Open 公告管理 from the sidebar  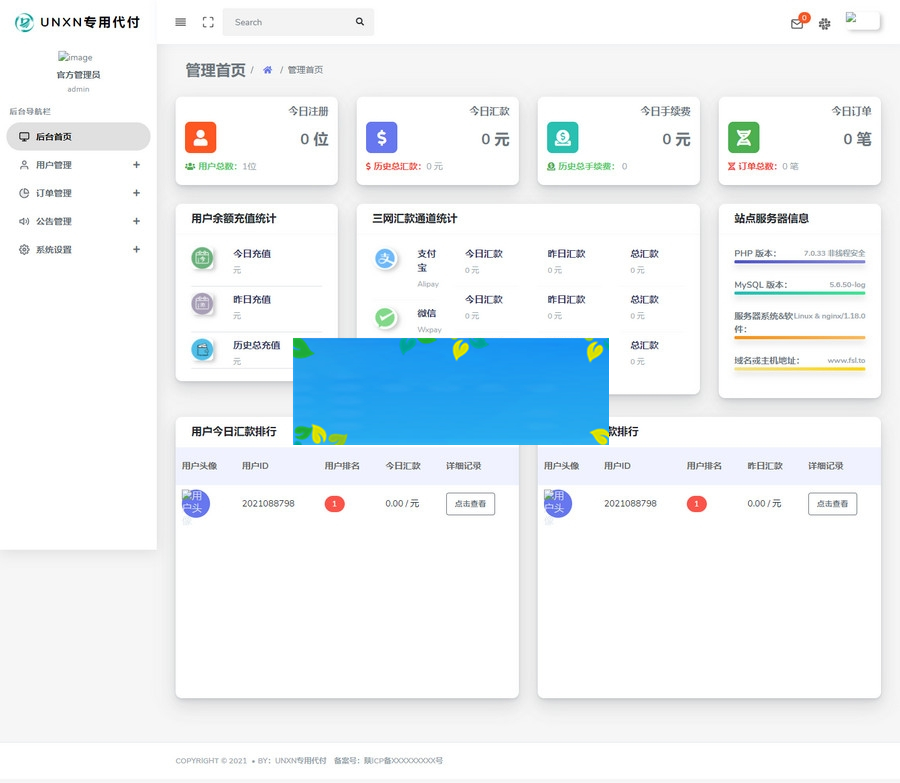click(x=77, y=221)
